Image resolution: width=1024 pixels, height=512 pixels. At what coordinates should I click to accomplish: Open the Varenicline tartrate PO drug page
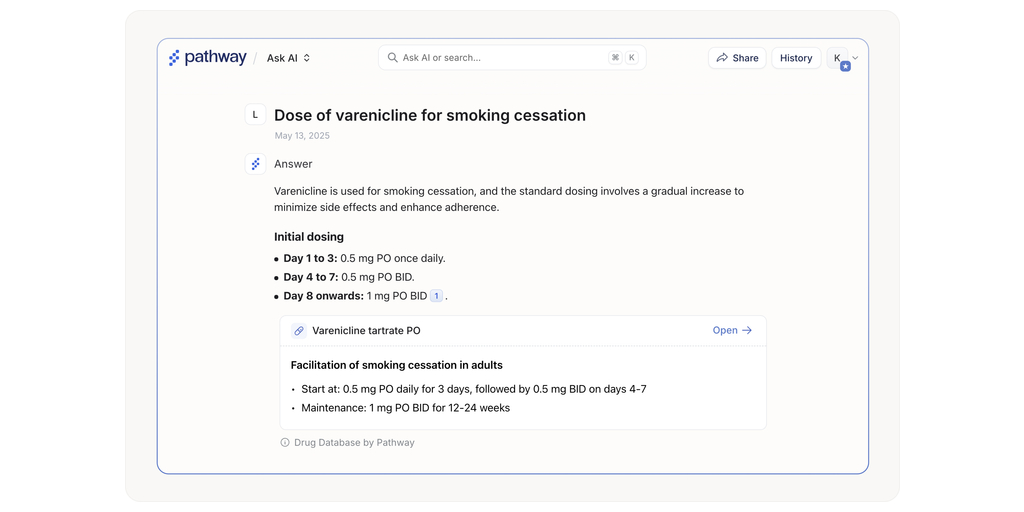tap(732, 331)
